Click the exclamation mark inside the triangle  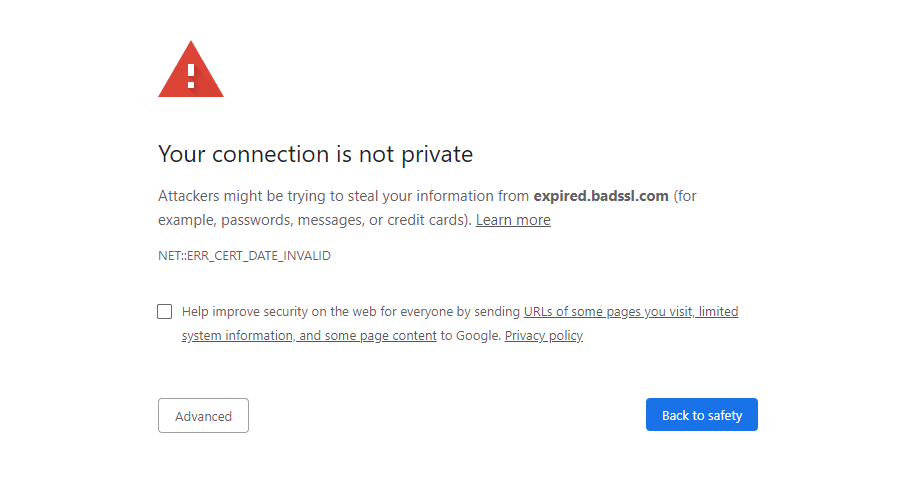[191, 75]
